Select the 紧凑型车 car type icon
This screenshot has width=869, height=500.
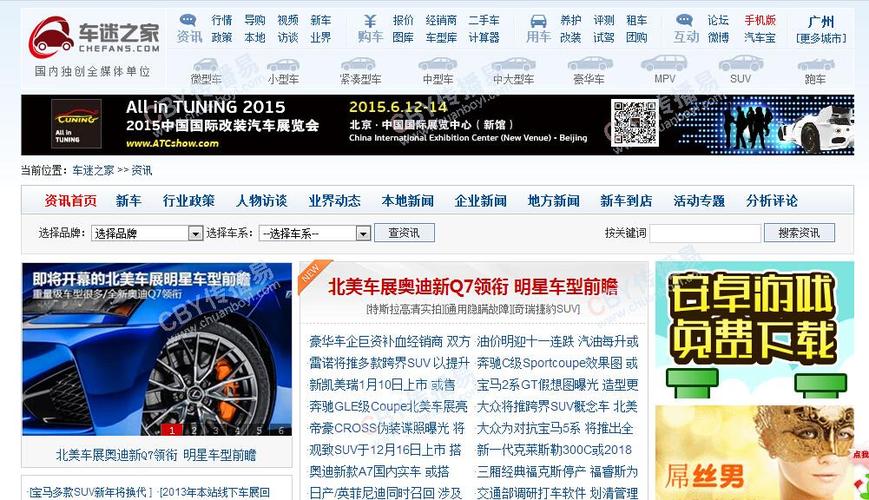[359, 64]
